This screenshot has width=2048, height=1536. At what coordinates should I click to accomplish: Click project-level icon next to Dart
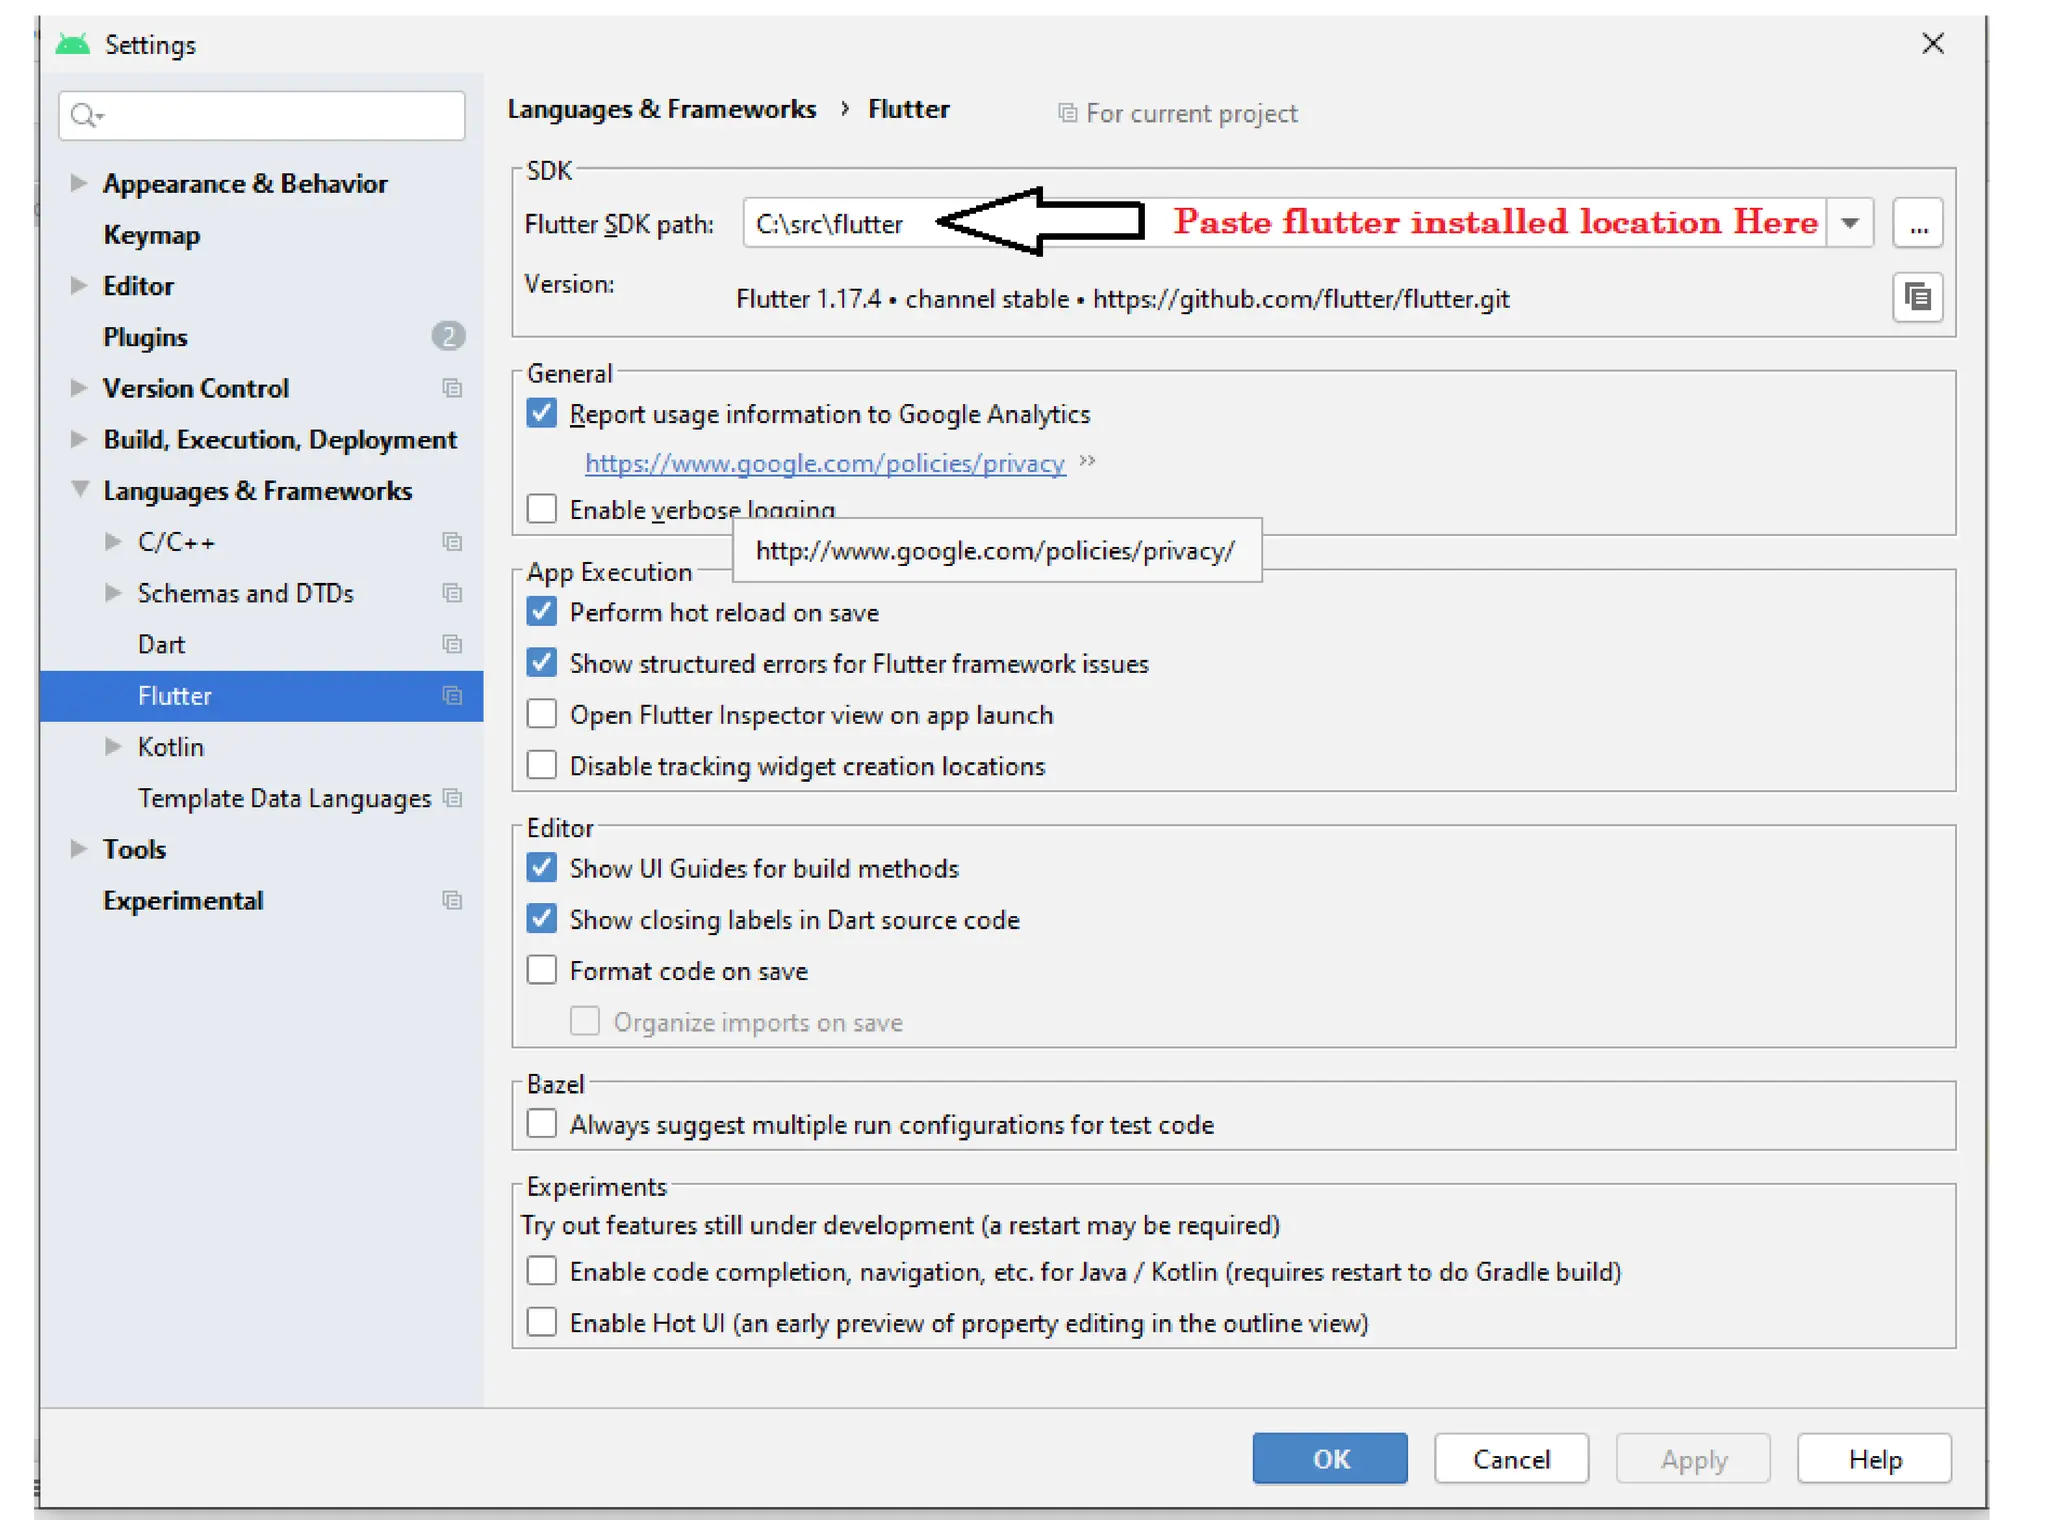[452, 644]
